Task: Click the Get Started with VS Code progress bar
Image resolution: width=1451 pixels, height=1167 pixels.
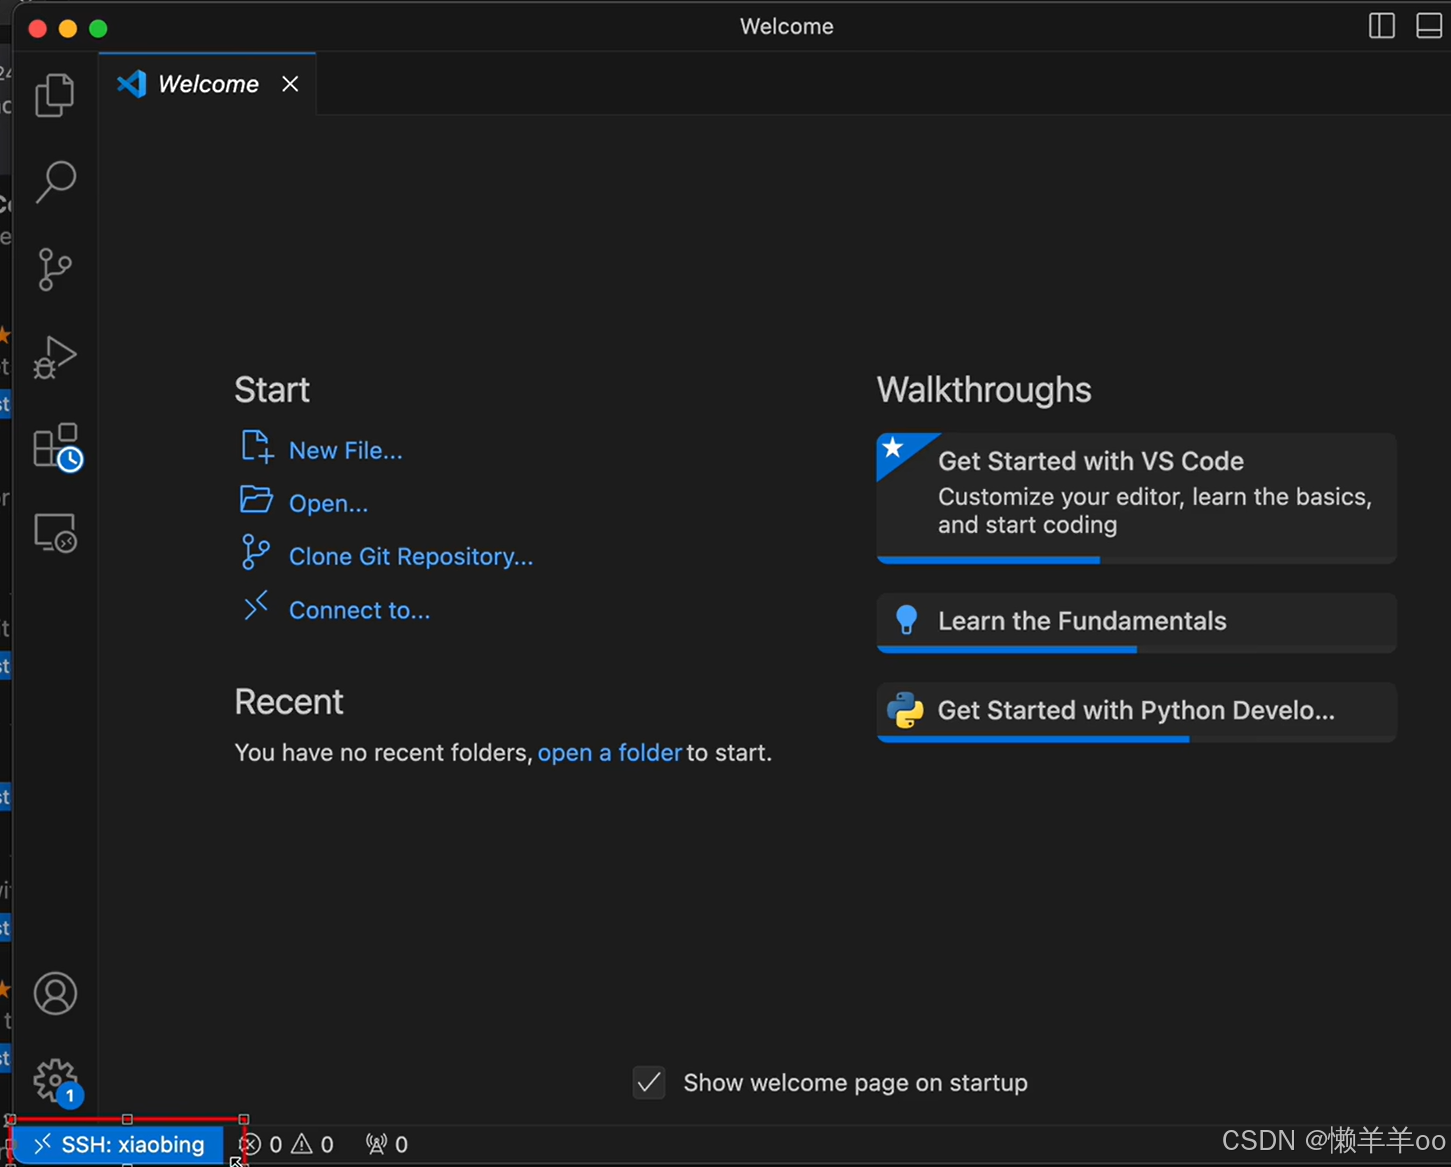Action: pyautogui.click(x=1136, y=560)
